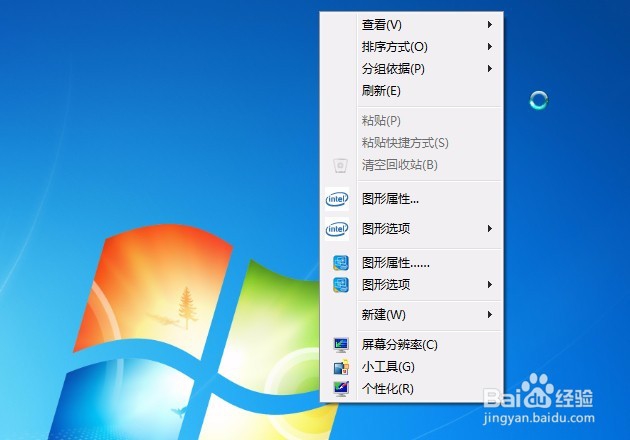Expand arrow at right of 查看(V)
This screenshot has width=630, height=440.
point(489,25)
